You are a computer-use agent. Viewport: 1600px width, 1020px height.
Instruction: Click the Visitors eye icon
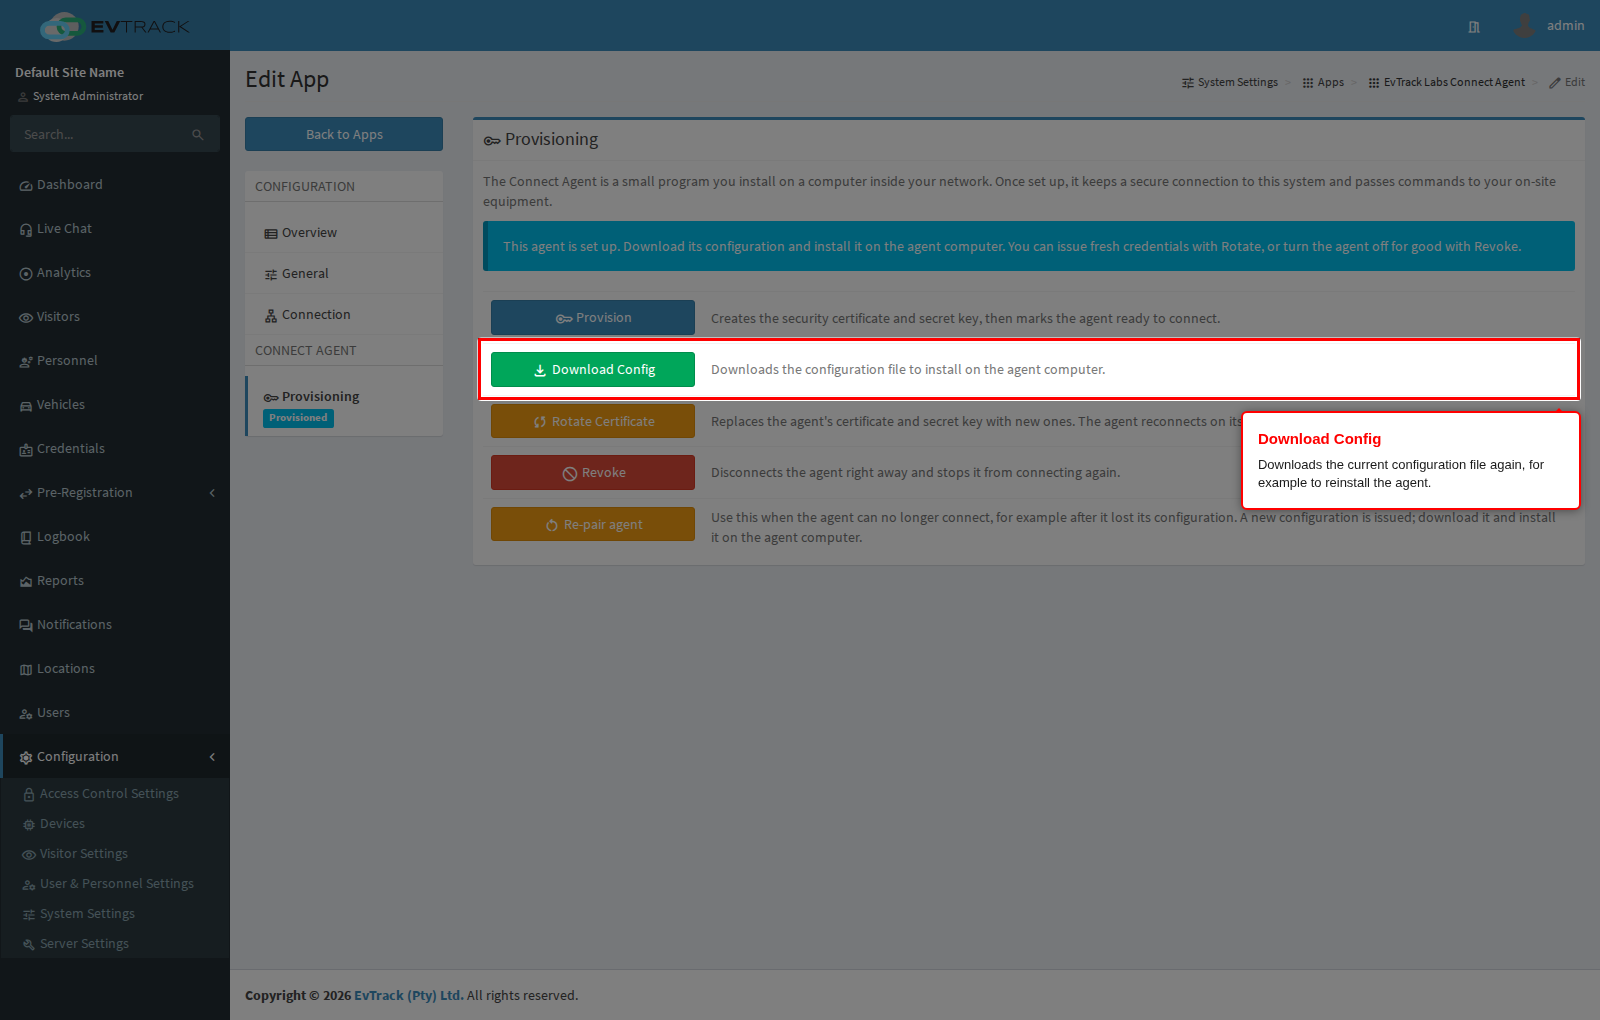coord(26,318)
